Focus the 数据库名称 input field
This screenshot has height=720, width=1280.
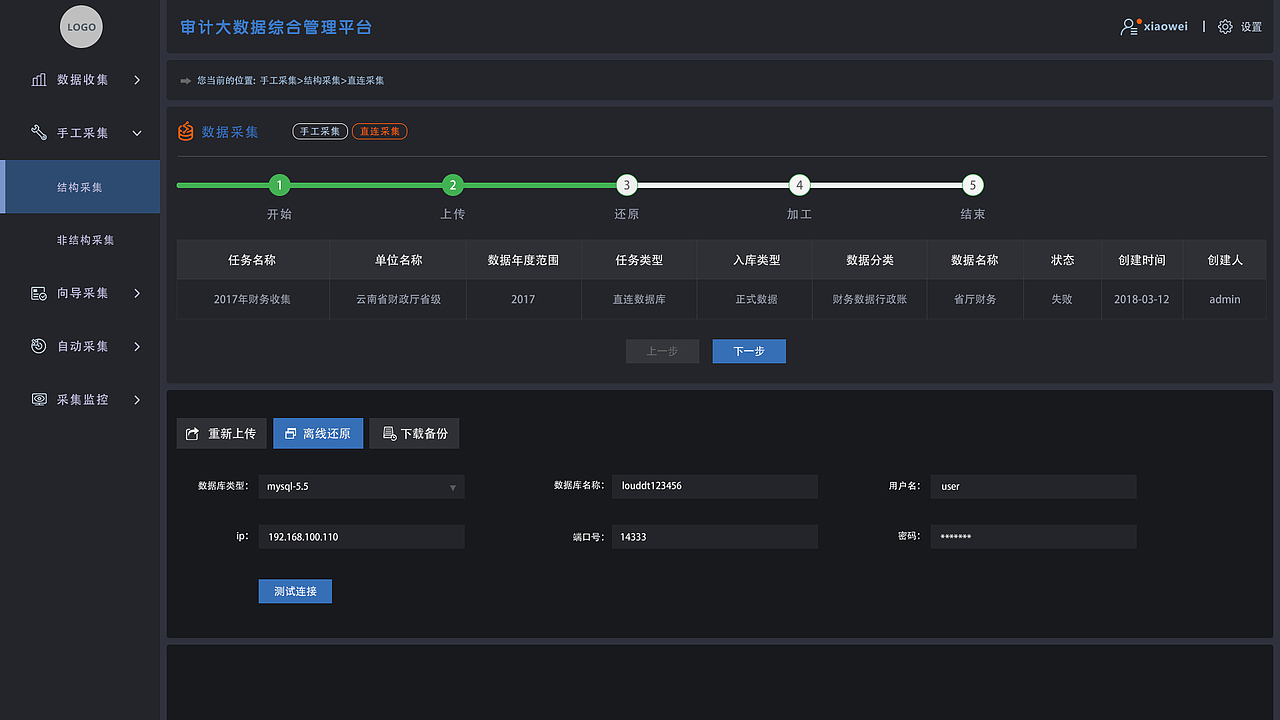(x=715, y=487)
